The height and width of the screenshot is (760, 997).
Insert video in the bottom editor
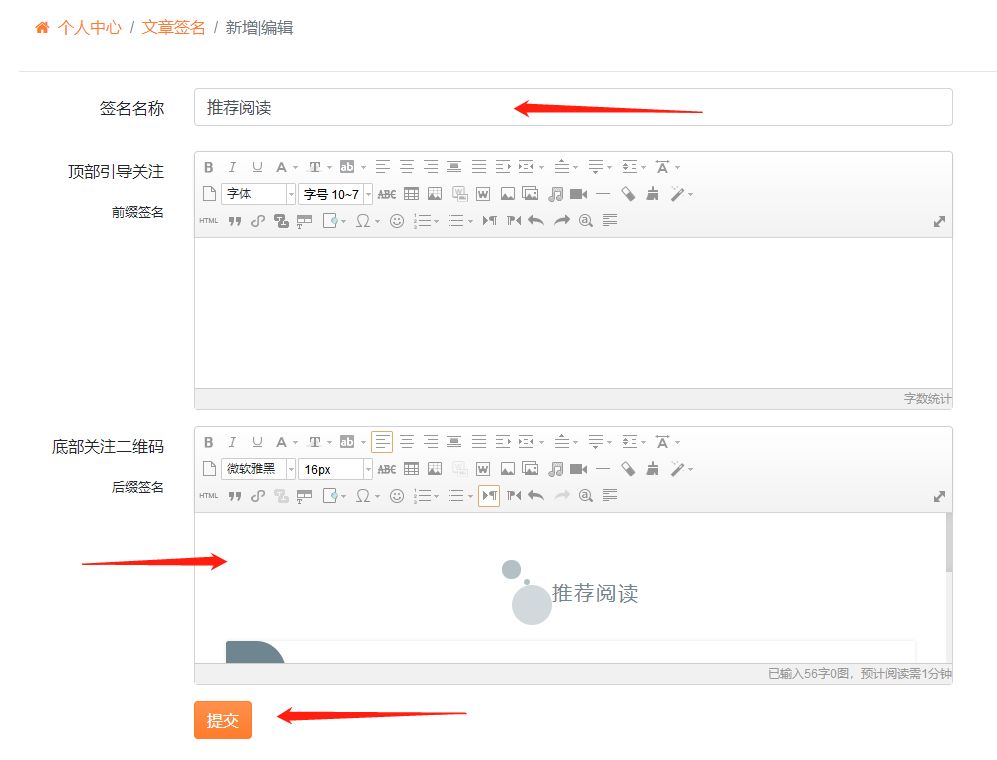[x=579, y=469]
